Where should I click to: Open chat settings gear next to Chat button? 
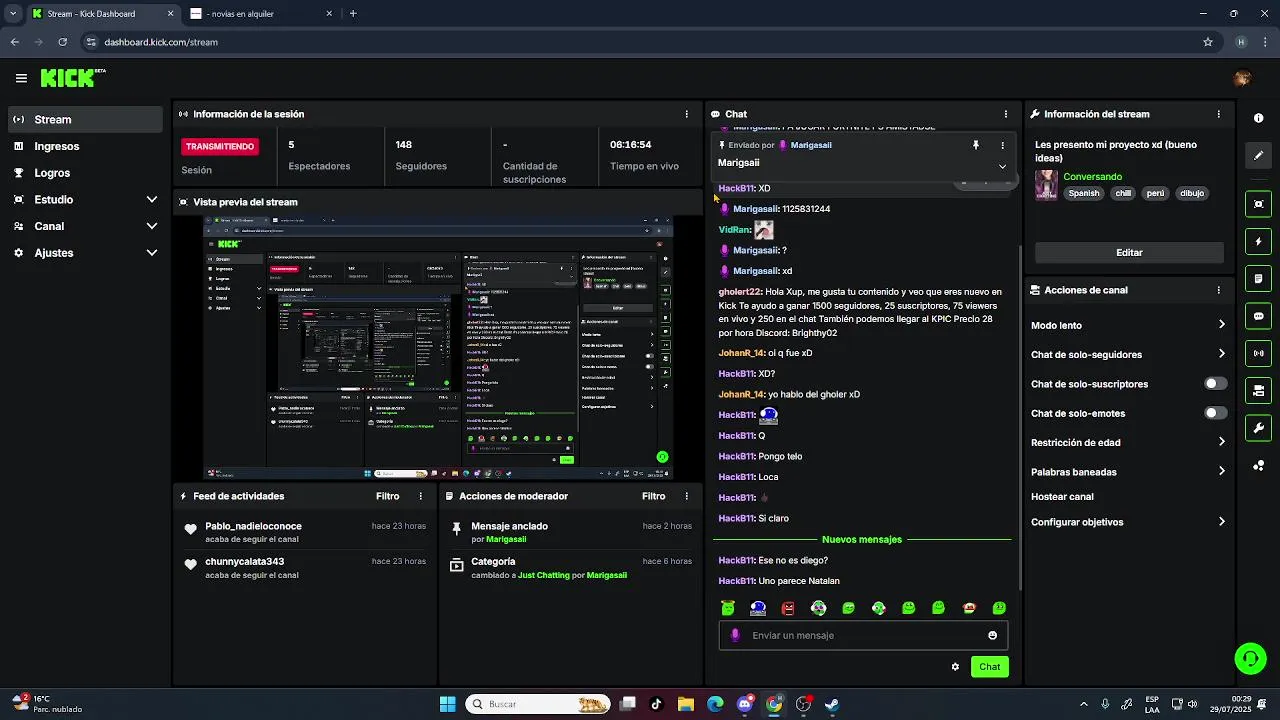(955, 667)
